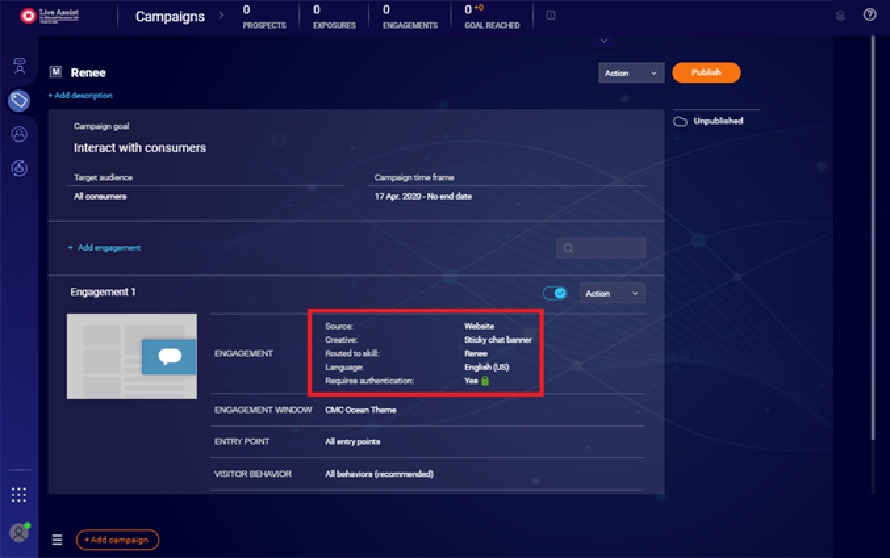Viewport: 890px width, 558px height.
Task: Open the apps grid launcher icon
Action: (19, 495)
